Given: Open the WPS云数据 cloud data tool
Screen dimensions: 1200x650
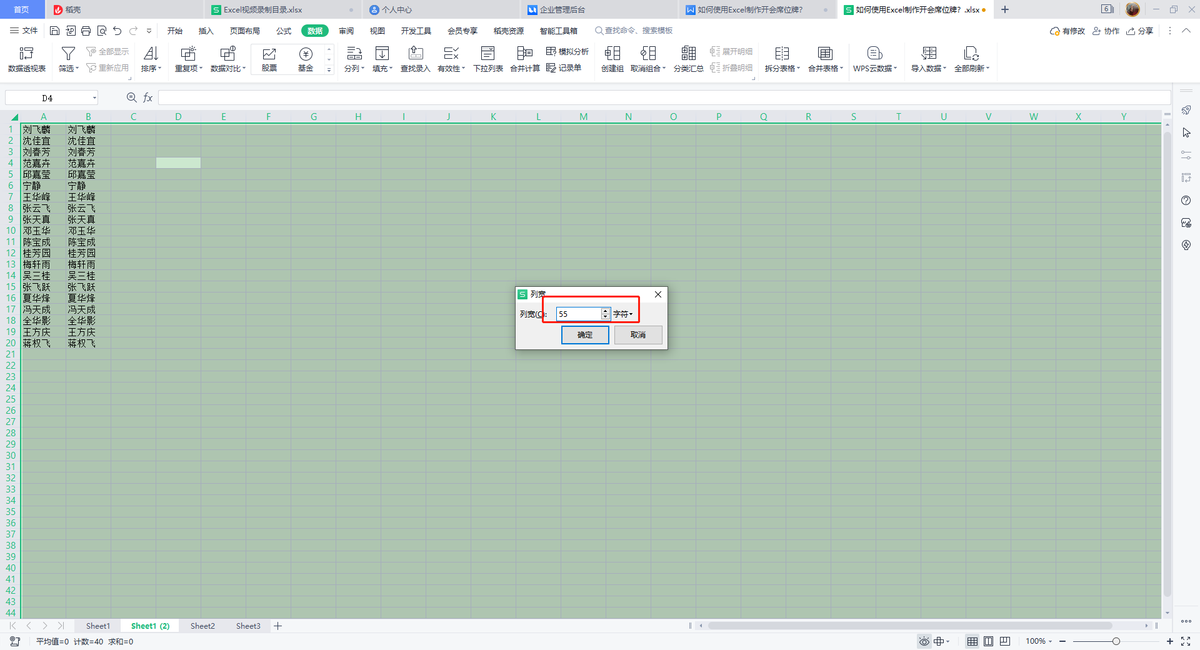Looking at the screenshot, I should point(875,59).
